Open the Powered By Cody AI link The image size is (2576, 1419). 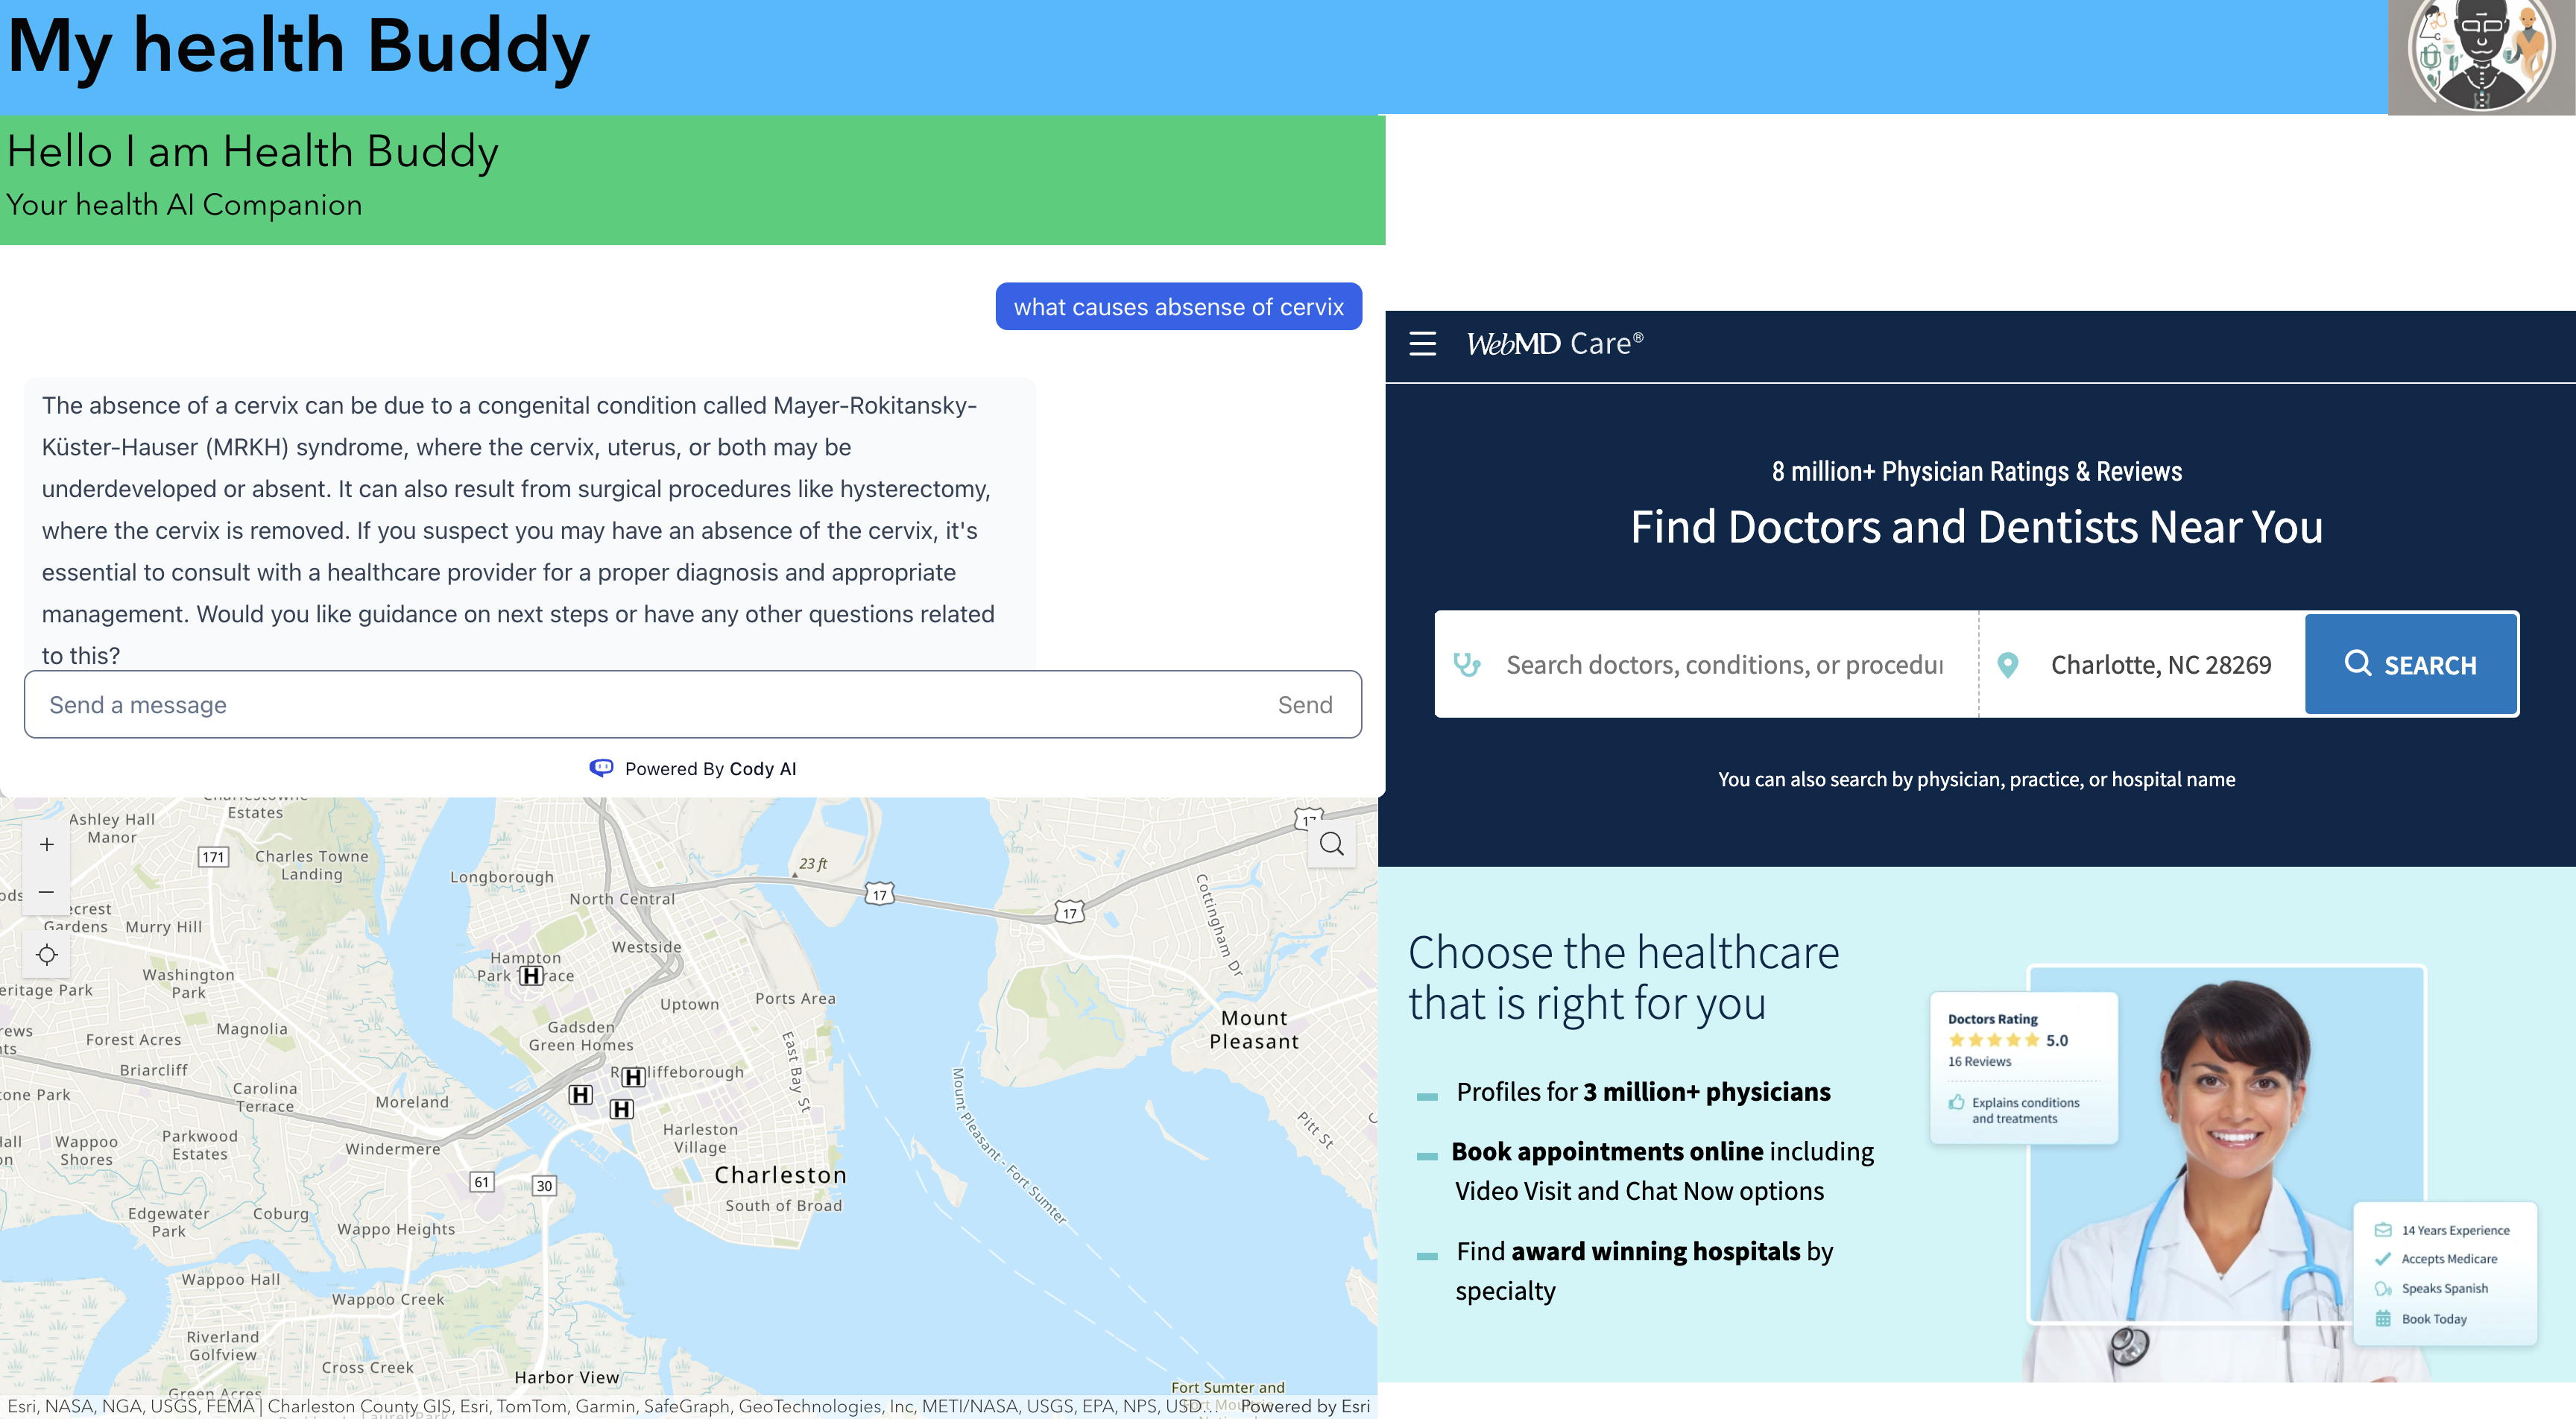pyautogui.click(x=710, y=768)
